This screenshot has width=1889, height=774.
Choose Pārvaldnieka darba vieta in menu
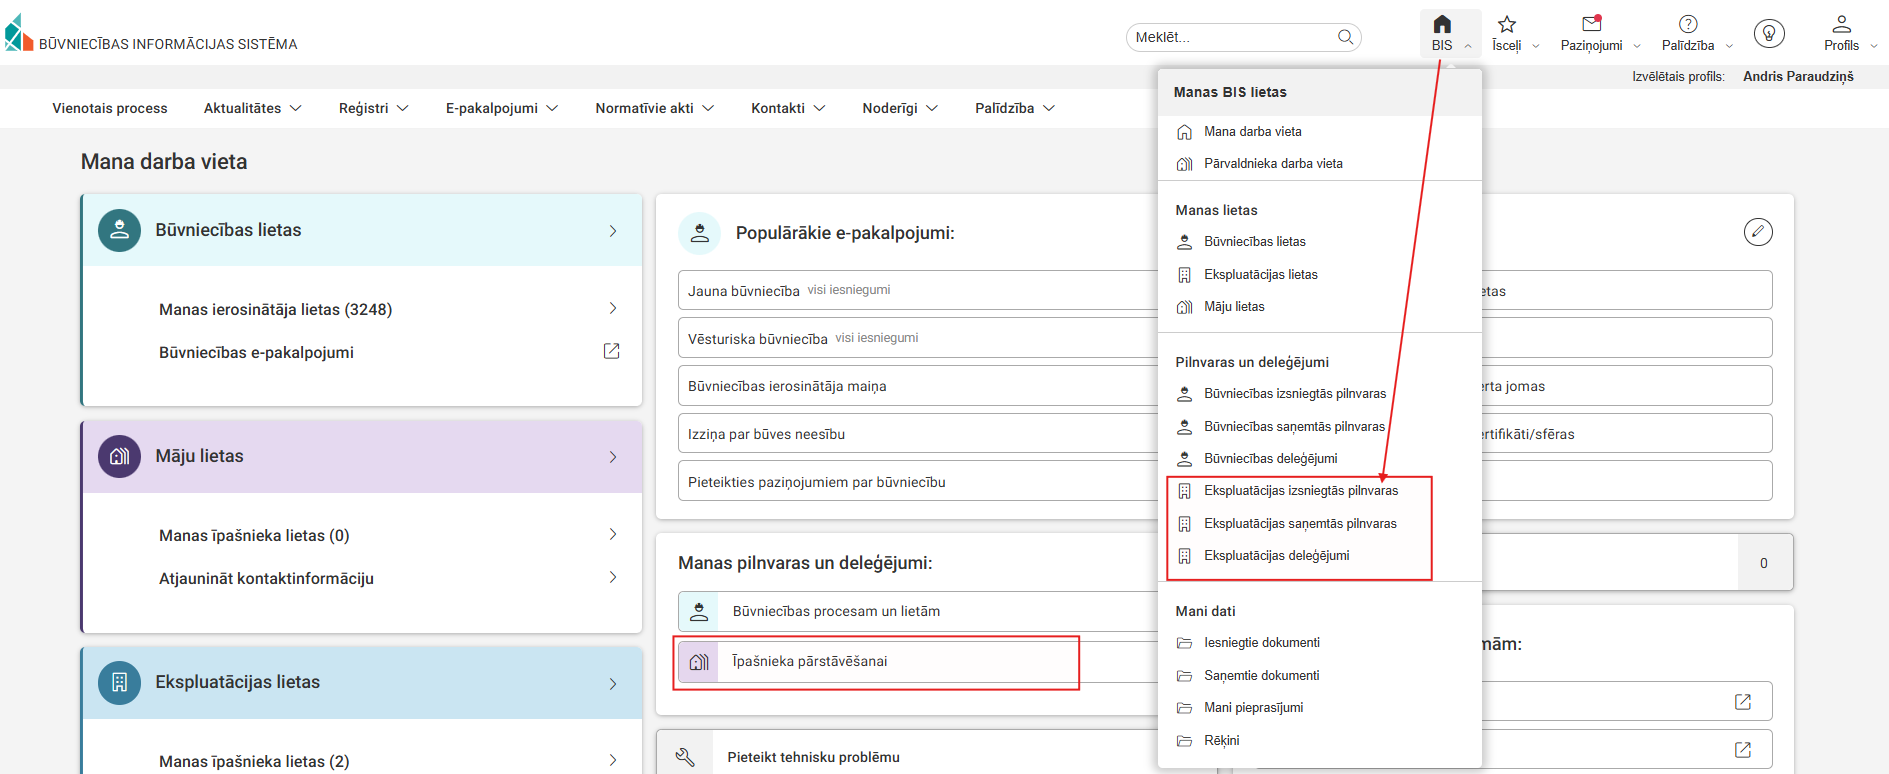pyautogui.click(x=1272, y=164)
